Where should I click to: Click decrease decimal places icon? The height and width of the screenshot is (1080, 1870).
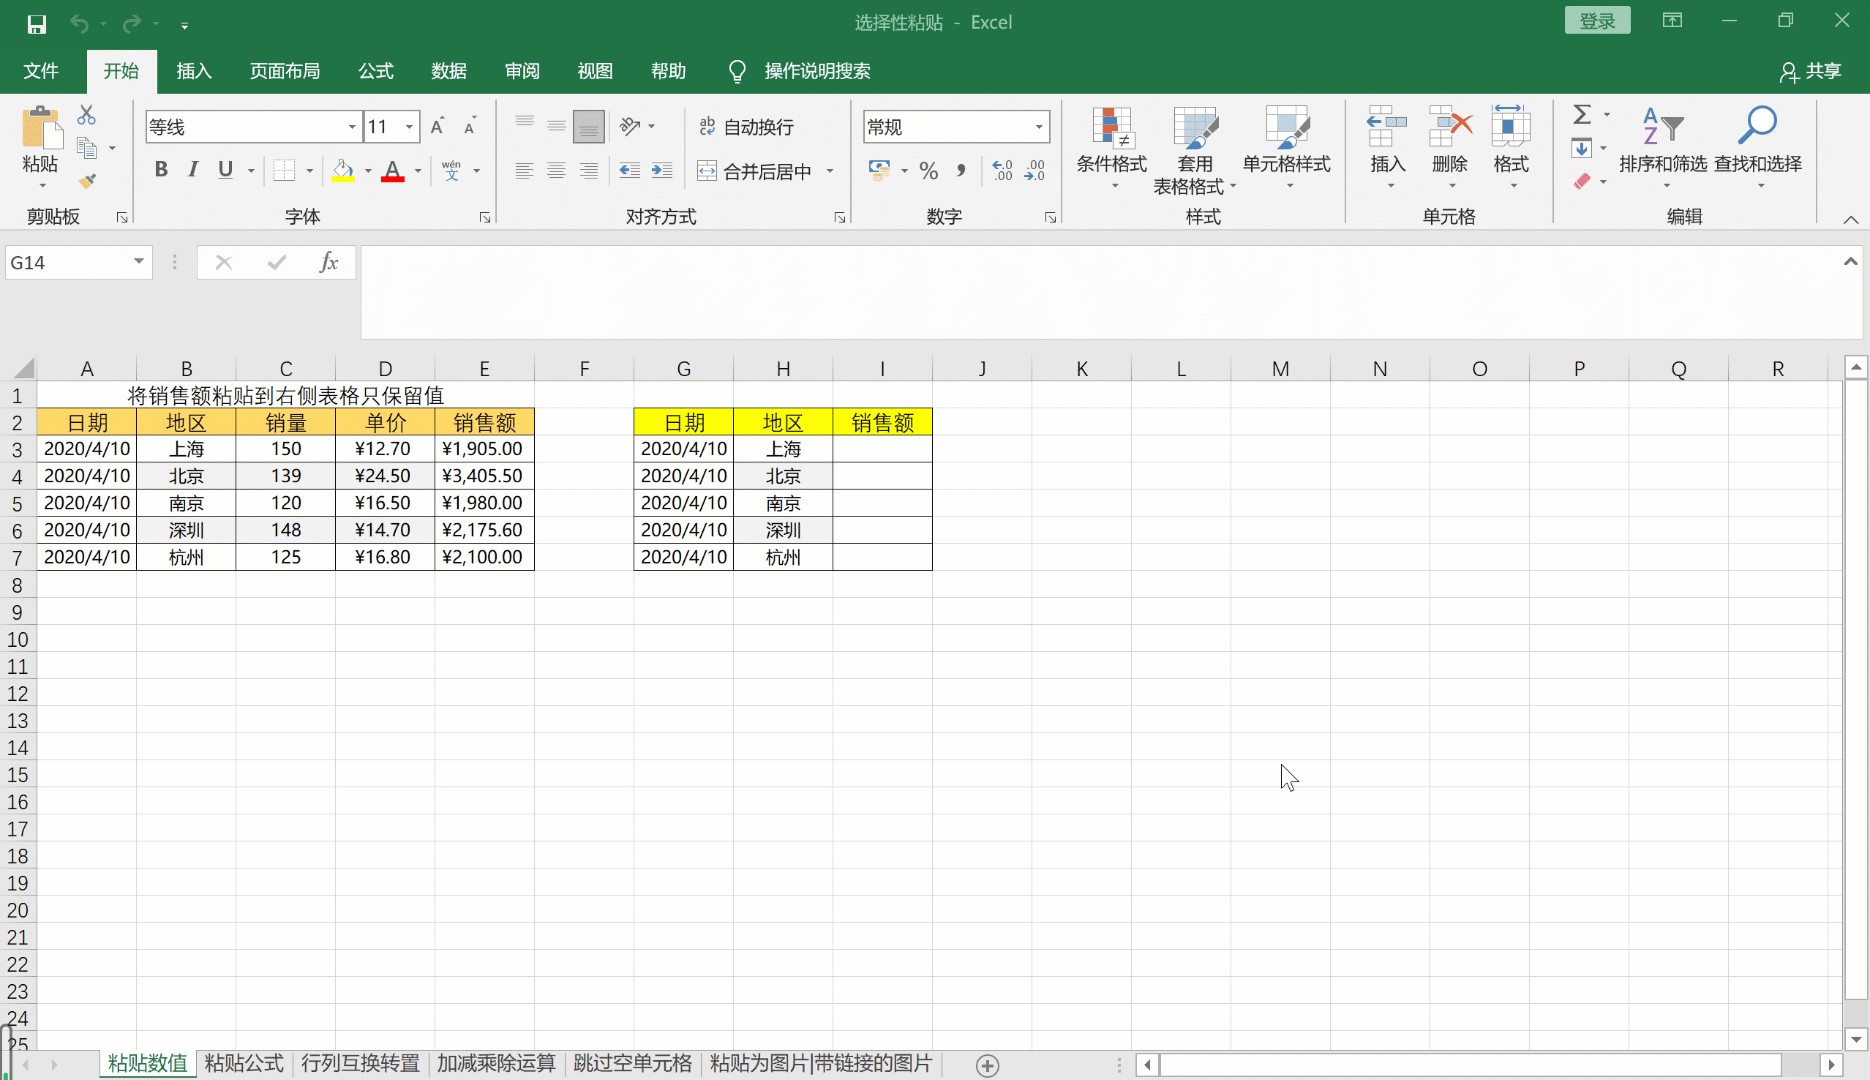pyautogui.click(x=1035, y=171)
